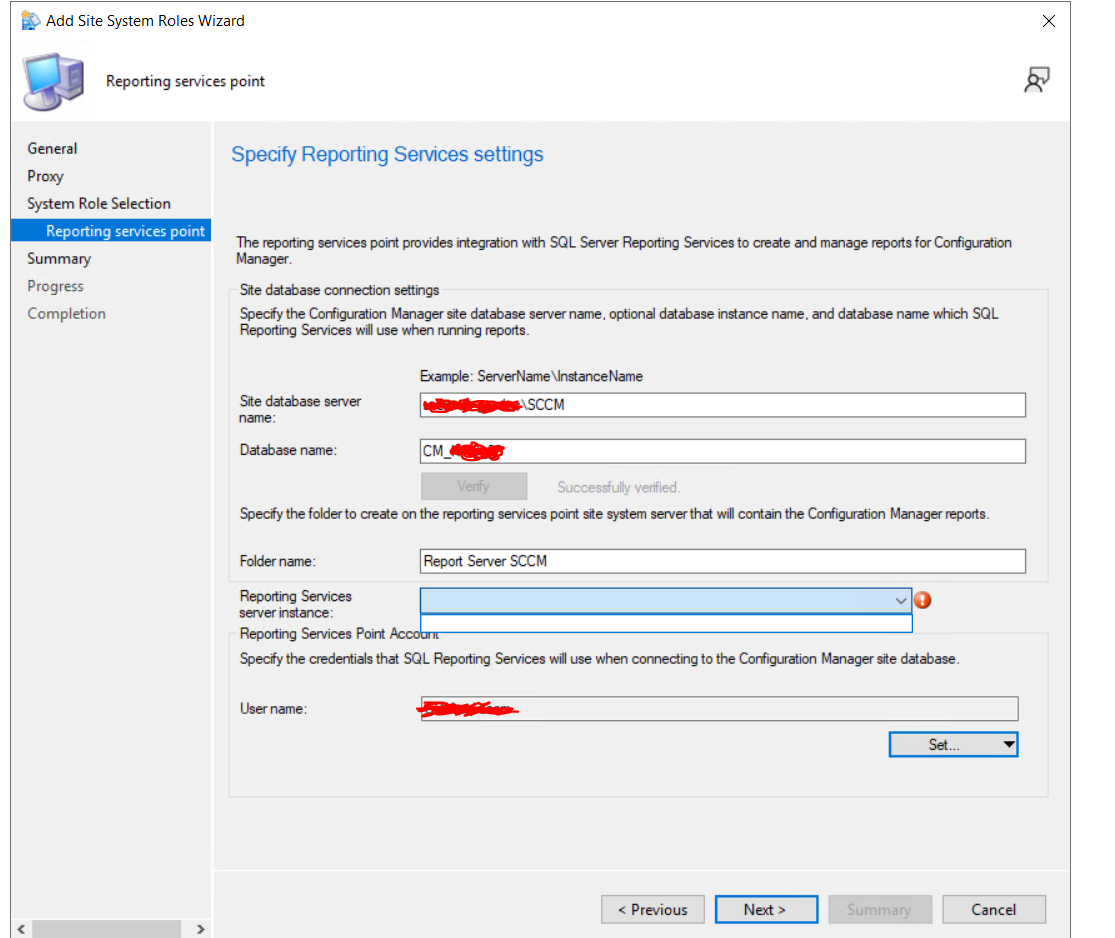Click the < Previous button

tap(653, 910)
